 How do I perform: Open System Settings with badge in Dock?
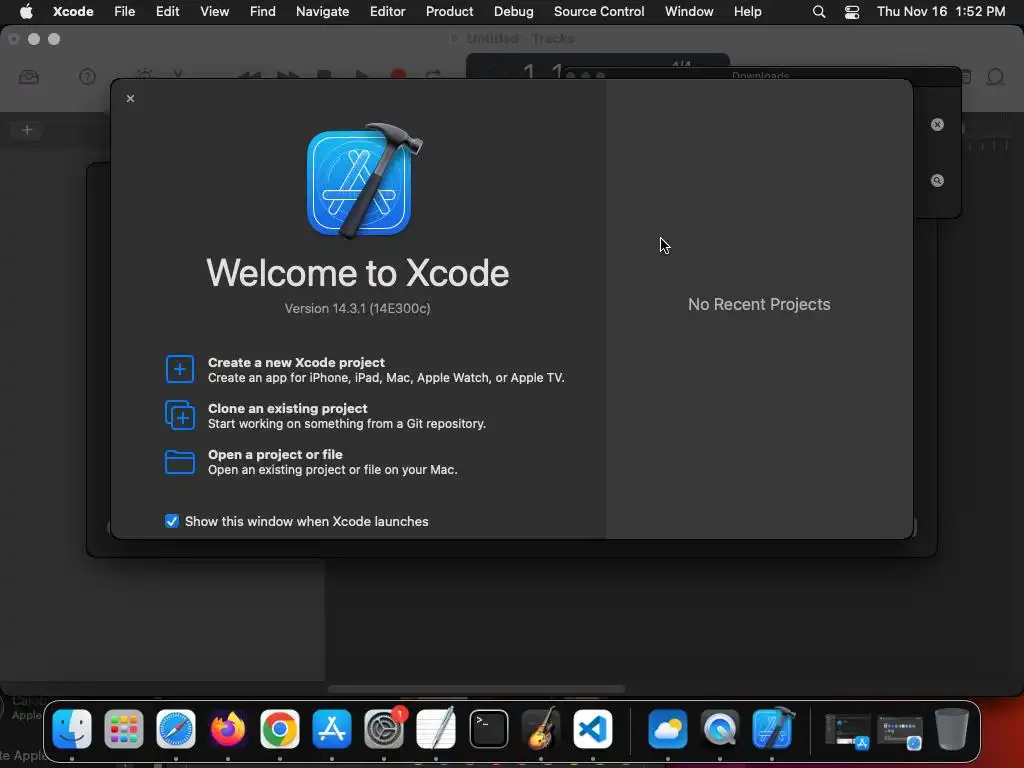click(x=384, y=729)
